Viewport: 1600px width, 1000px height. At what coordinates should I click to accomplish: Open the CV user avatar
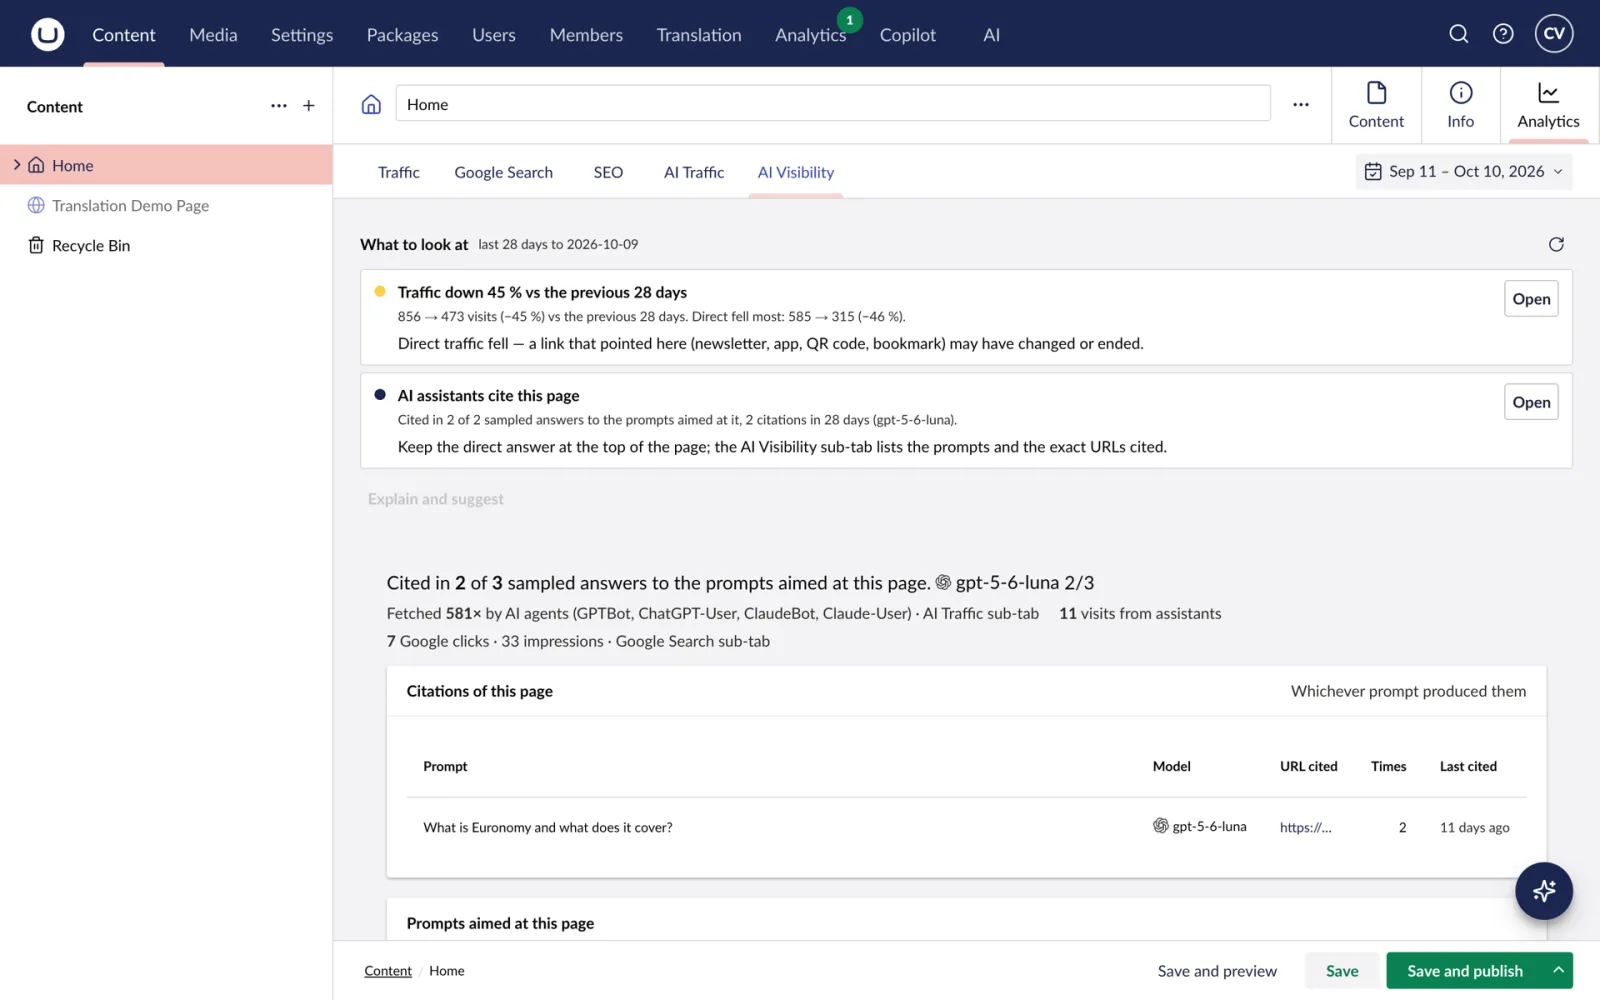(1554, 33)
